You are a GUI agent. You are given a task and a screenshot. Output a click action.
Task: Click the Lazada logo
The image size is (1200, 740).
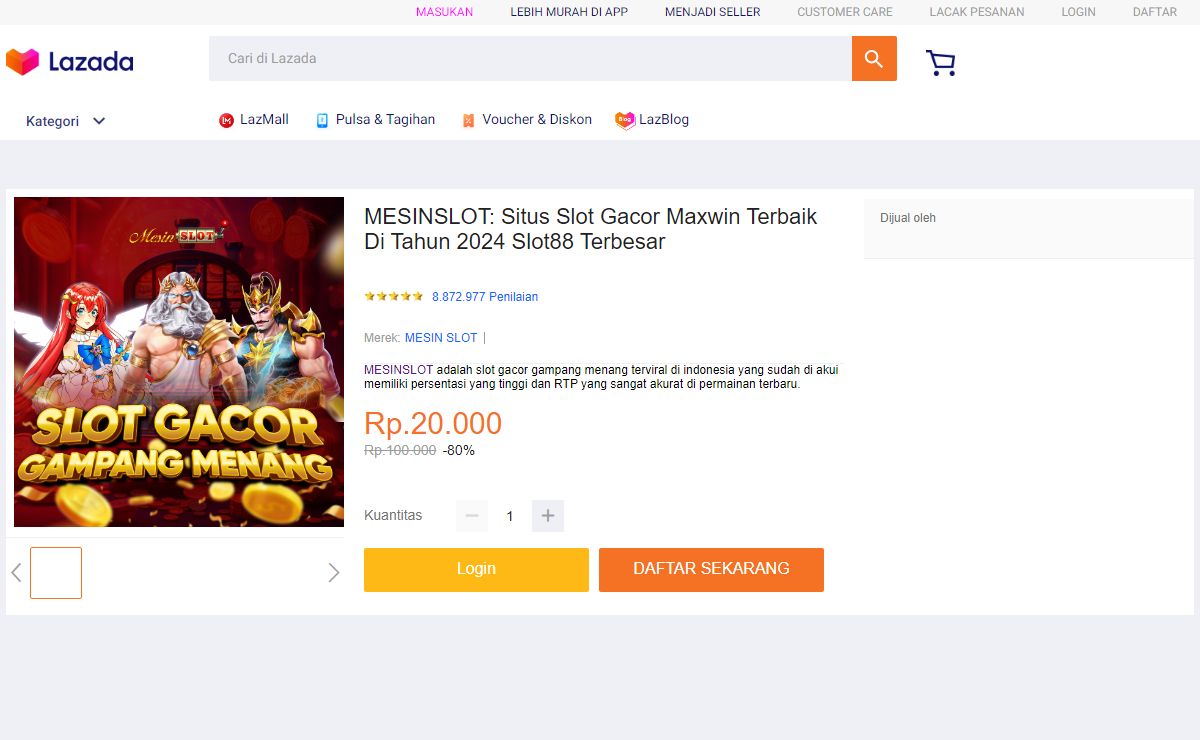click(69, 62)
